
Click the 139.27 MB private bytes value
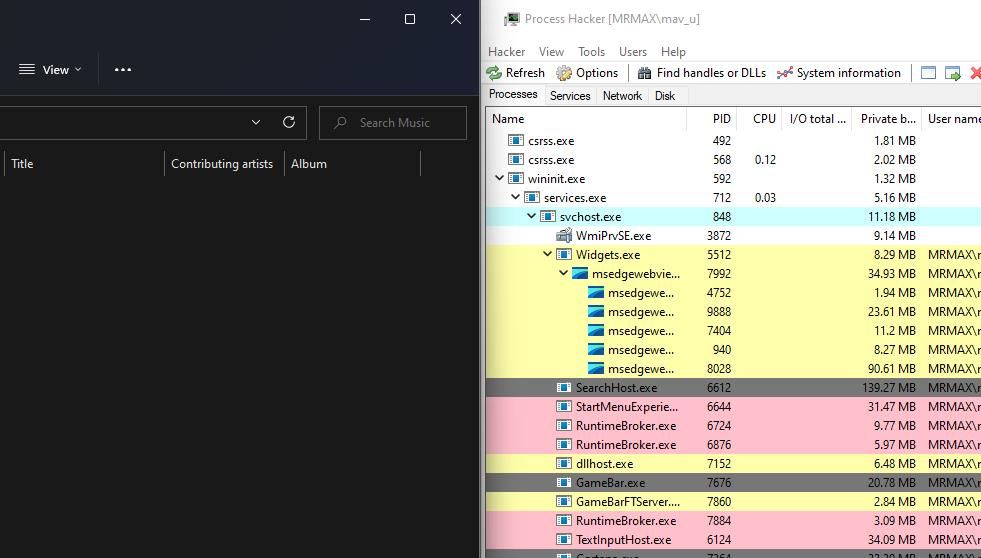coord(888,388)
